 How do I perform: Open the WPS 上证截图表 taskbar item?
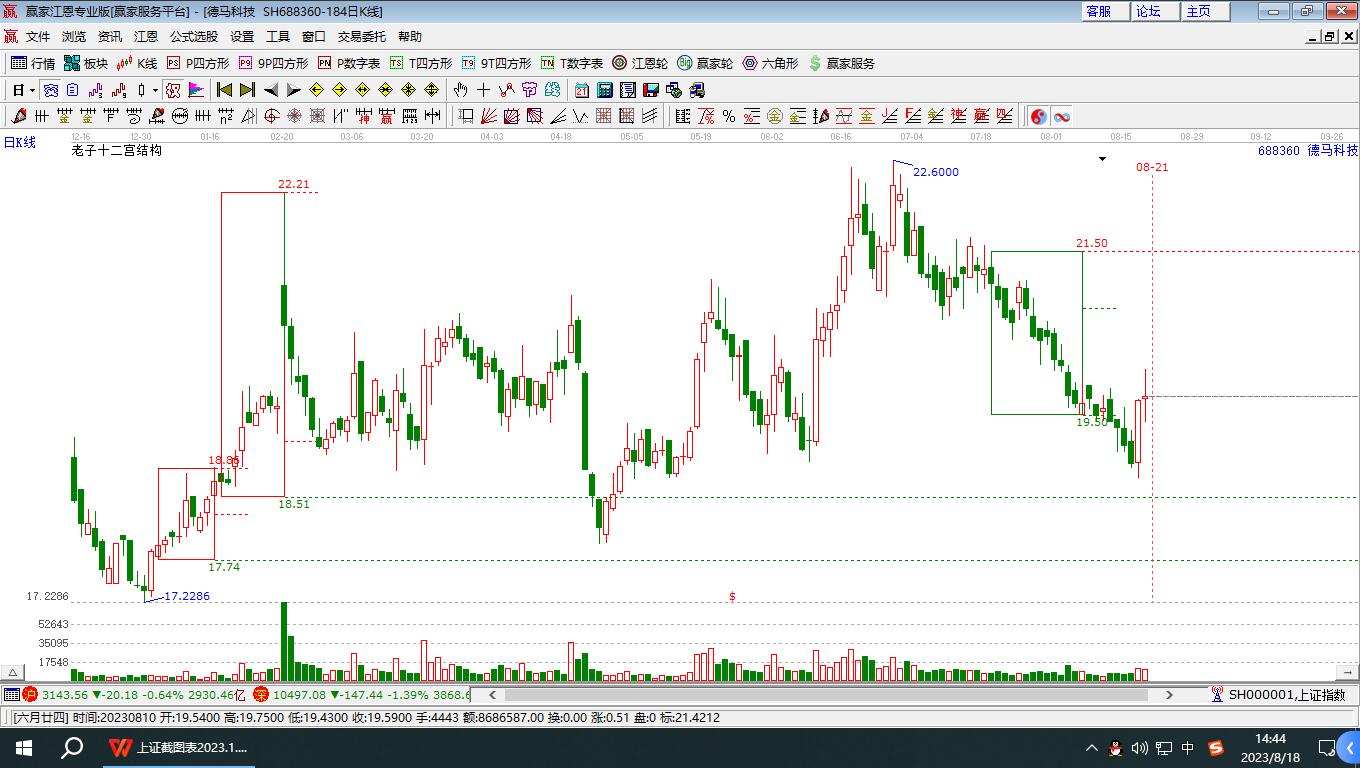click(x=178, y=747)
